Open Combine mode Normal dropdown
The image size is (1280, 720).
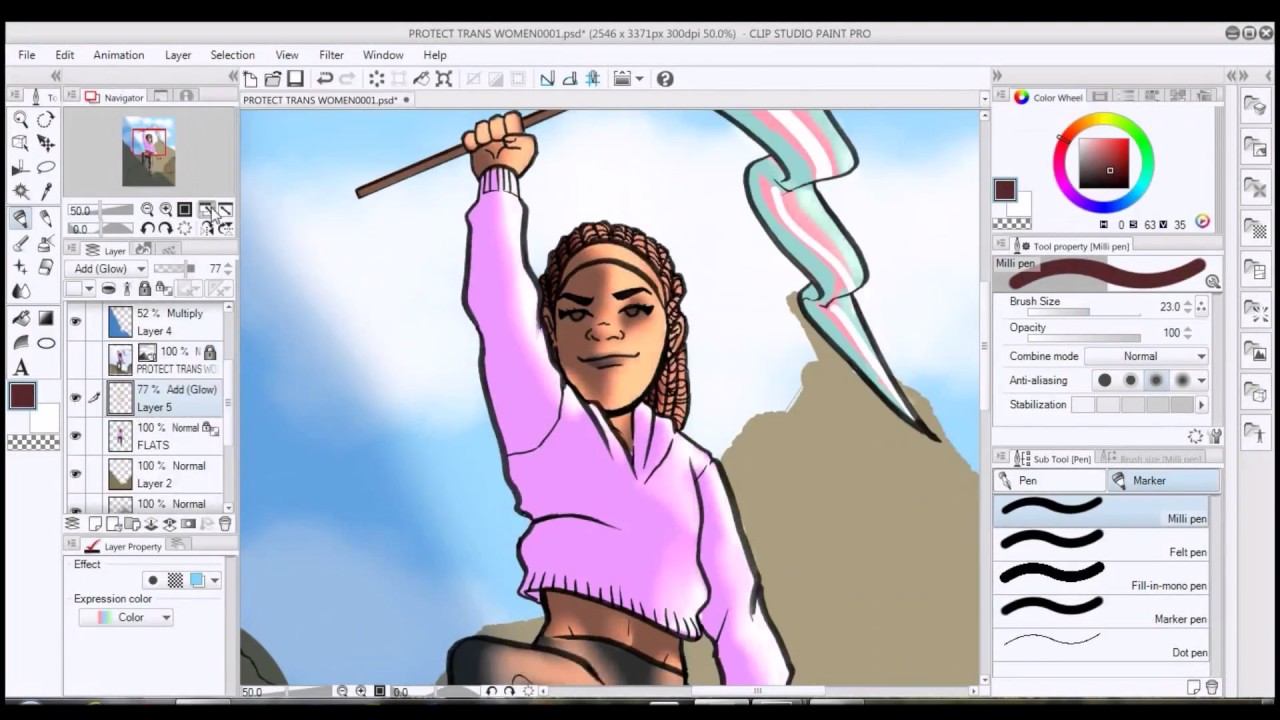point(1147,356)
